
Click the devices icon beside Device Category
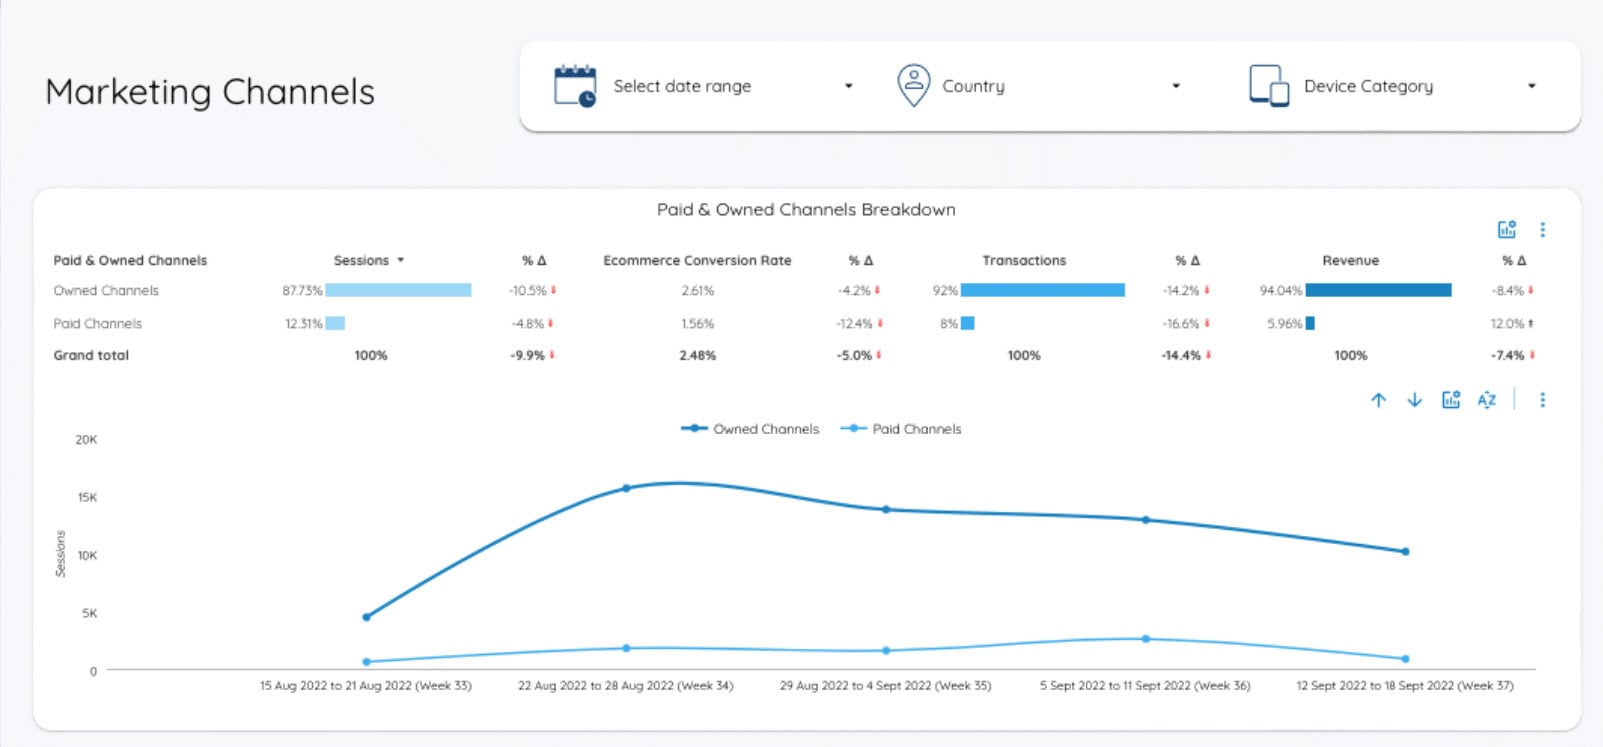[1268, 86]
